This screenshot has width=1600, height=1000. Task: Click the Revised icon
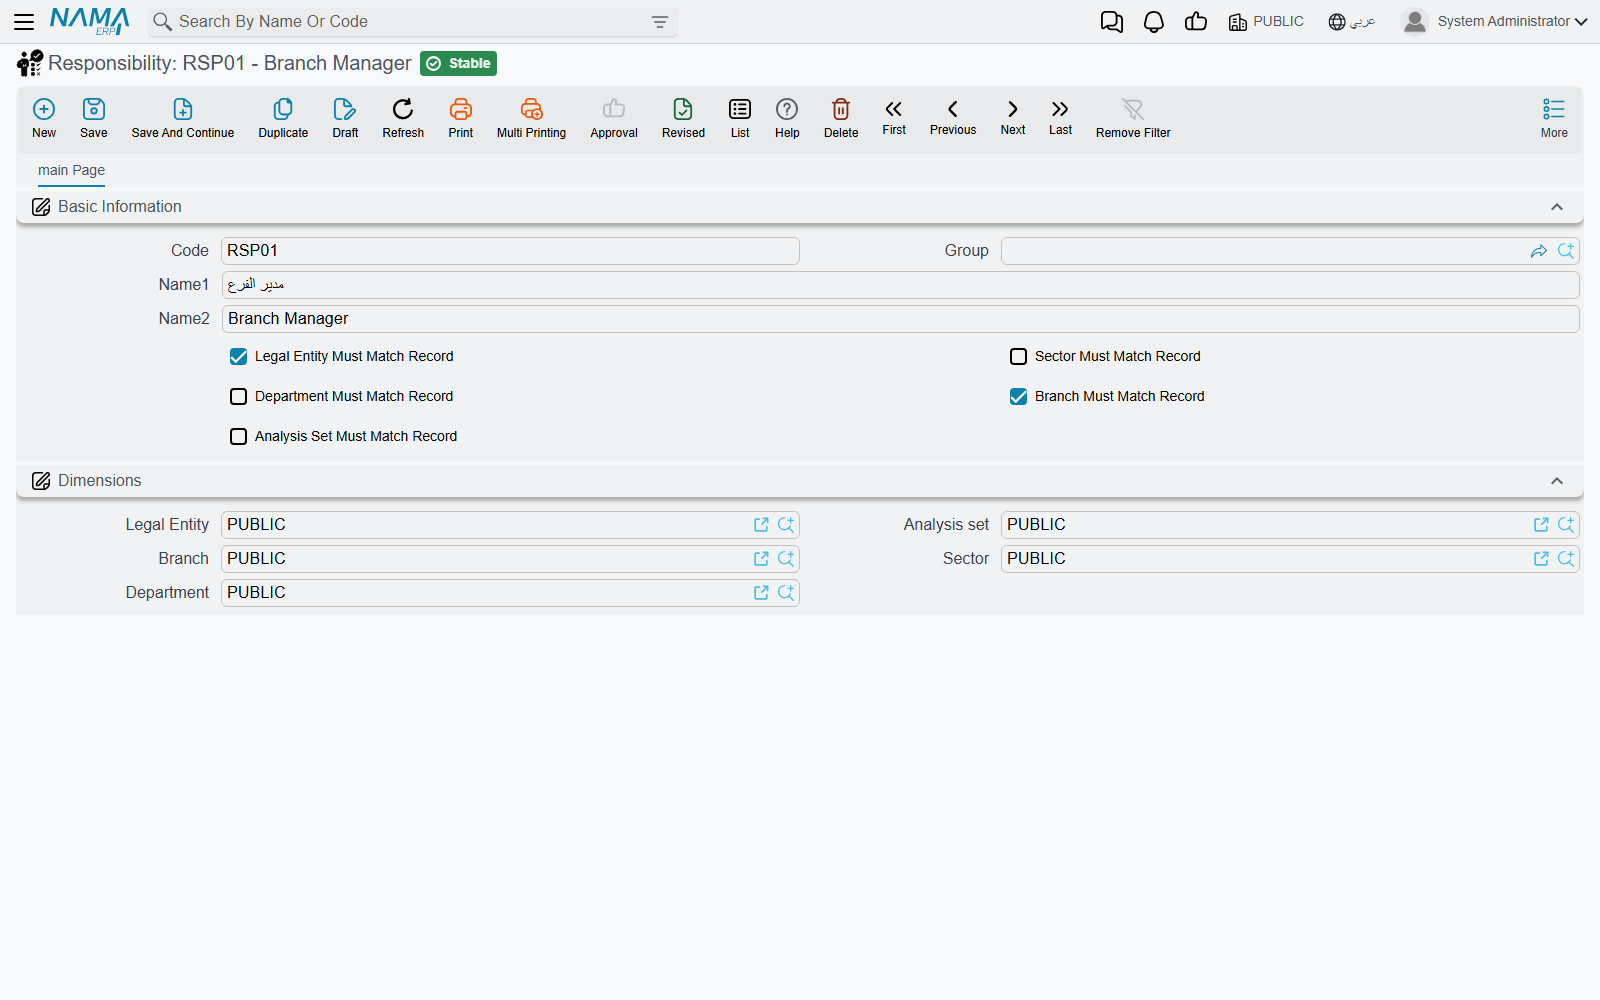[x=683, y=118]
